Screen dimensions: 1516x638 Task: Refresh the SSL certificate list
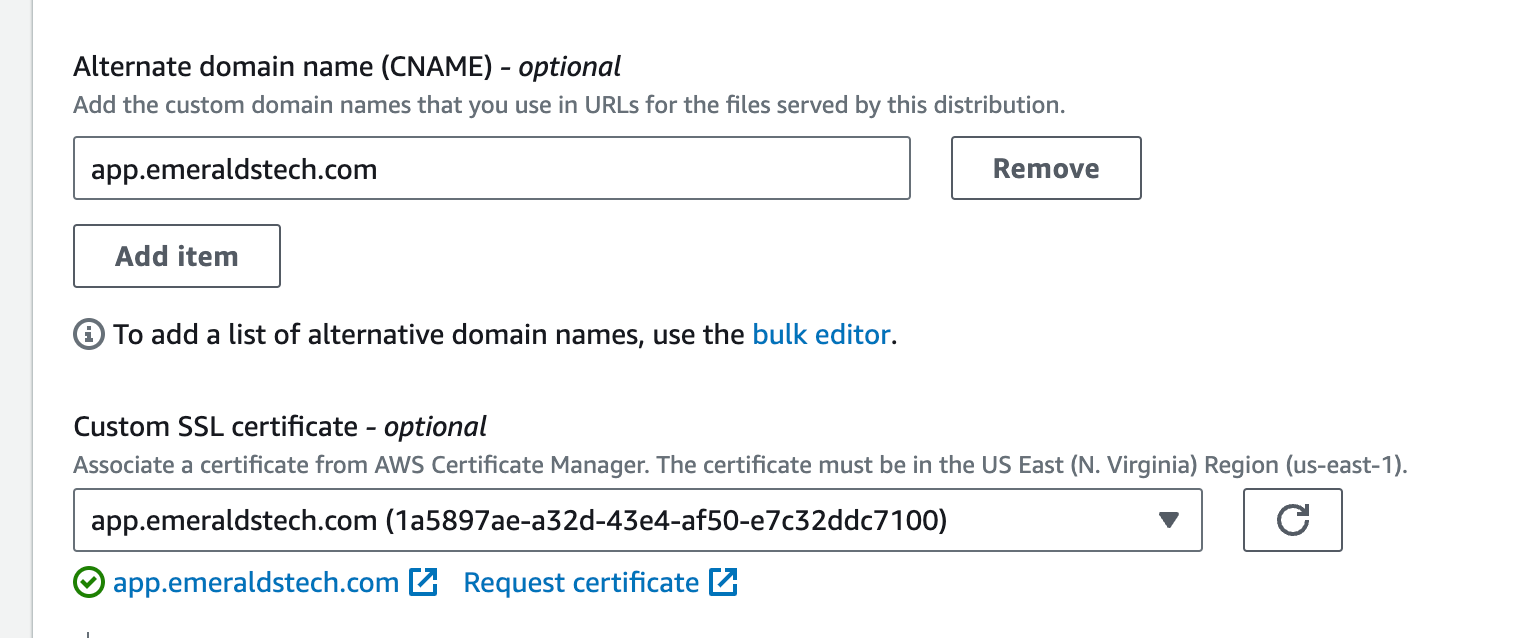(x=1292, y=520)
